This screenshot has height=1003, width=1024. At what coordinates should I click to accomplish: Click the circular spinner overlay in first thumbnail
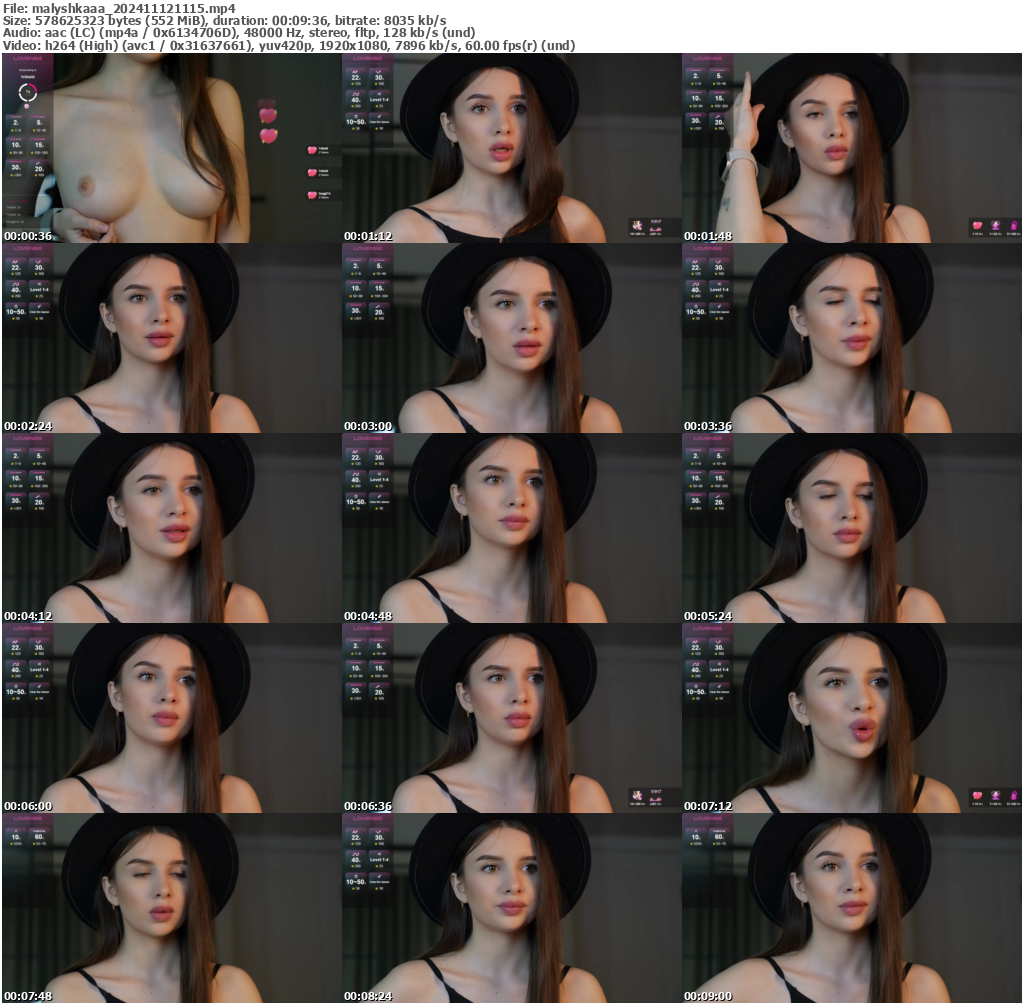[x=28, y=92]
